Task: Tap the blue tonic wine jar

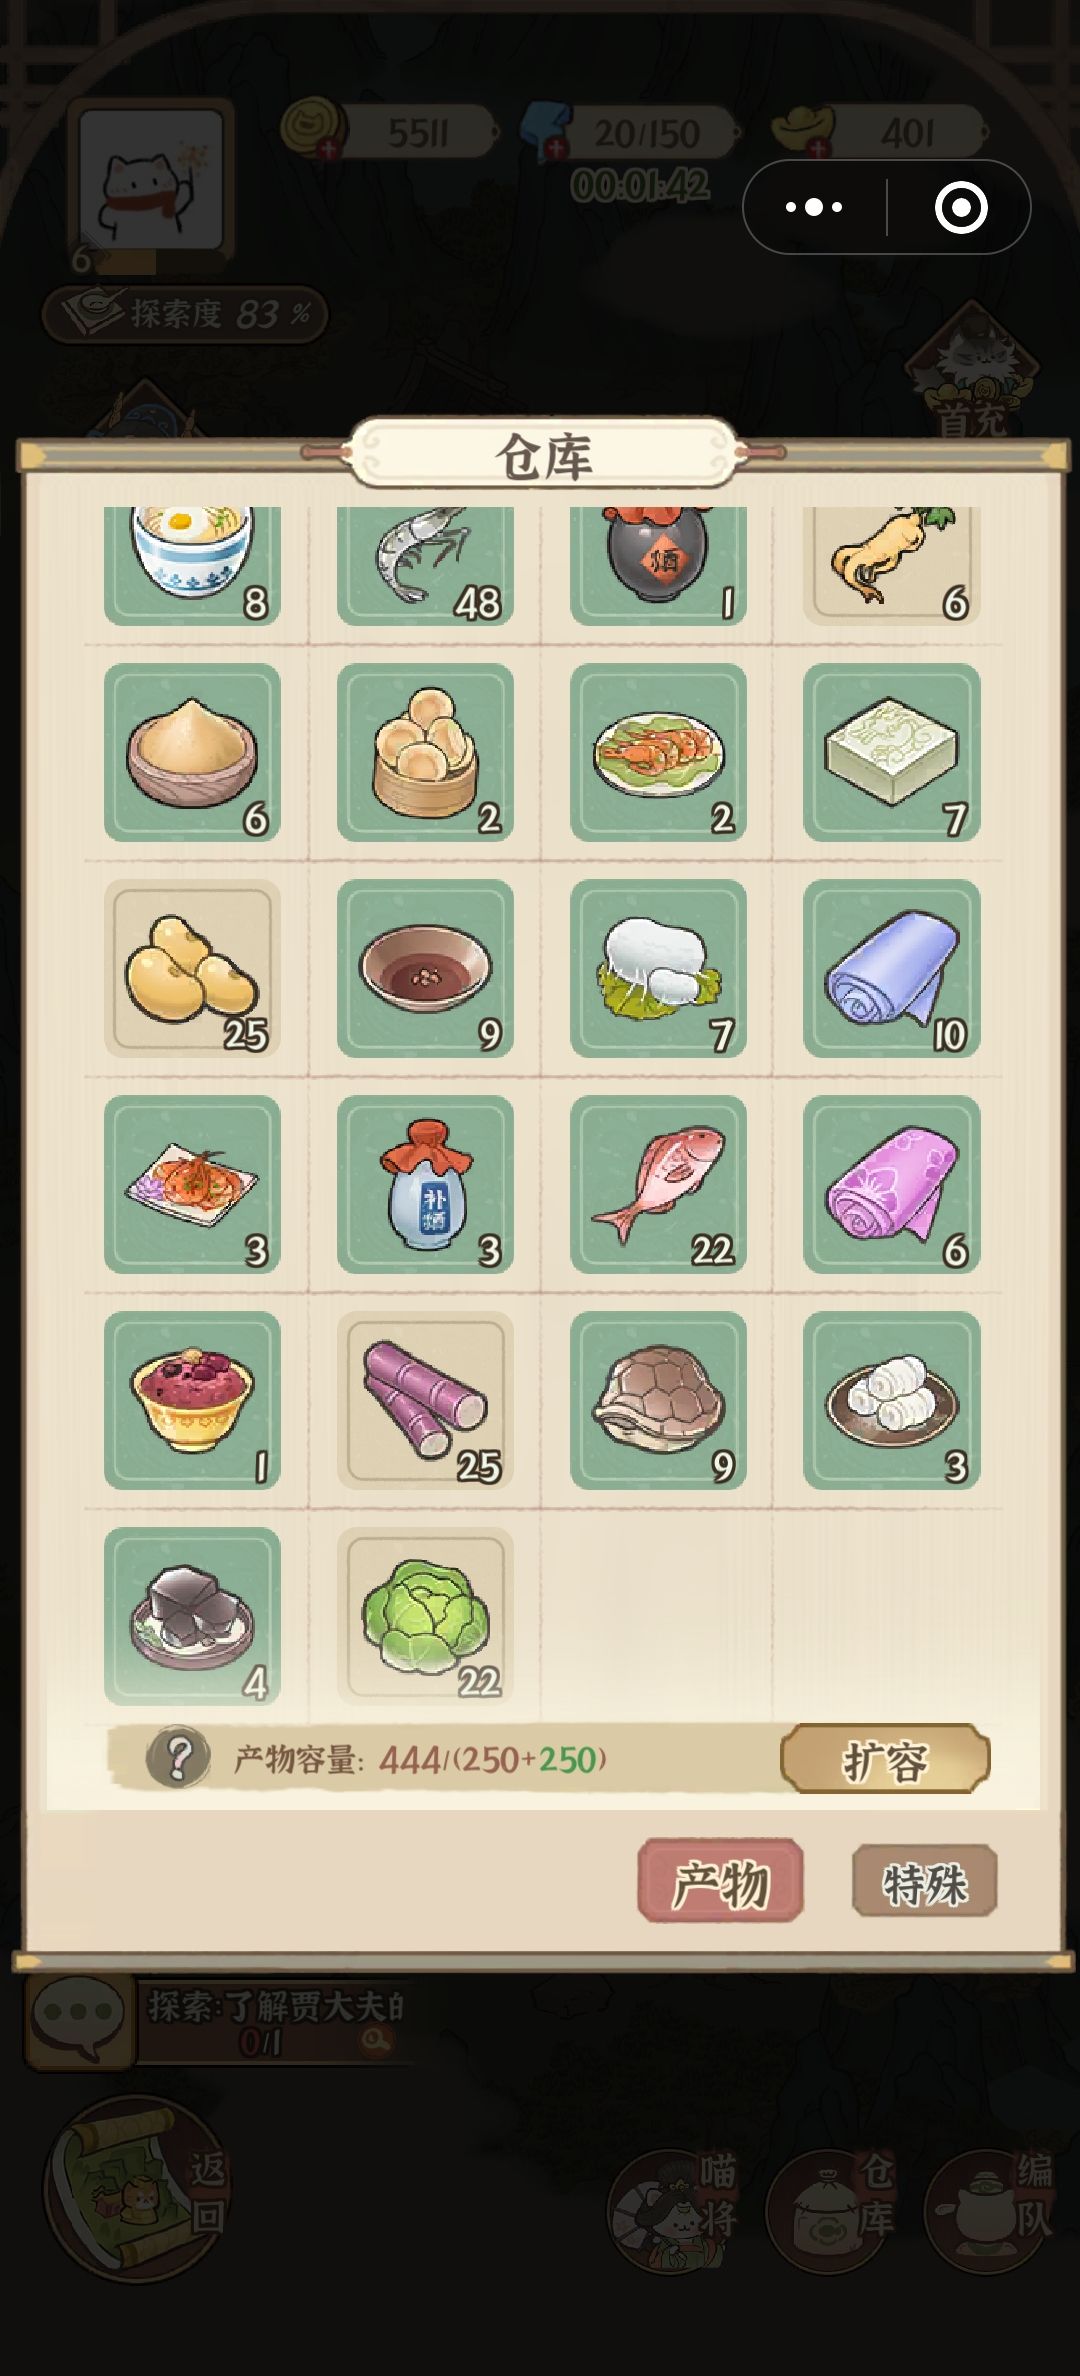Action: tap(425, 1184)
